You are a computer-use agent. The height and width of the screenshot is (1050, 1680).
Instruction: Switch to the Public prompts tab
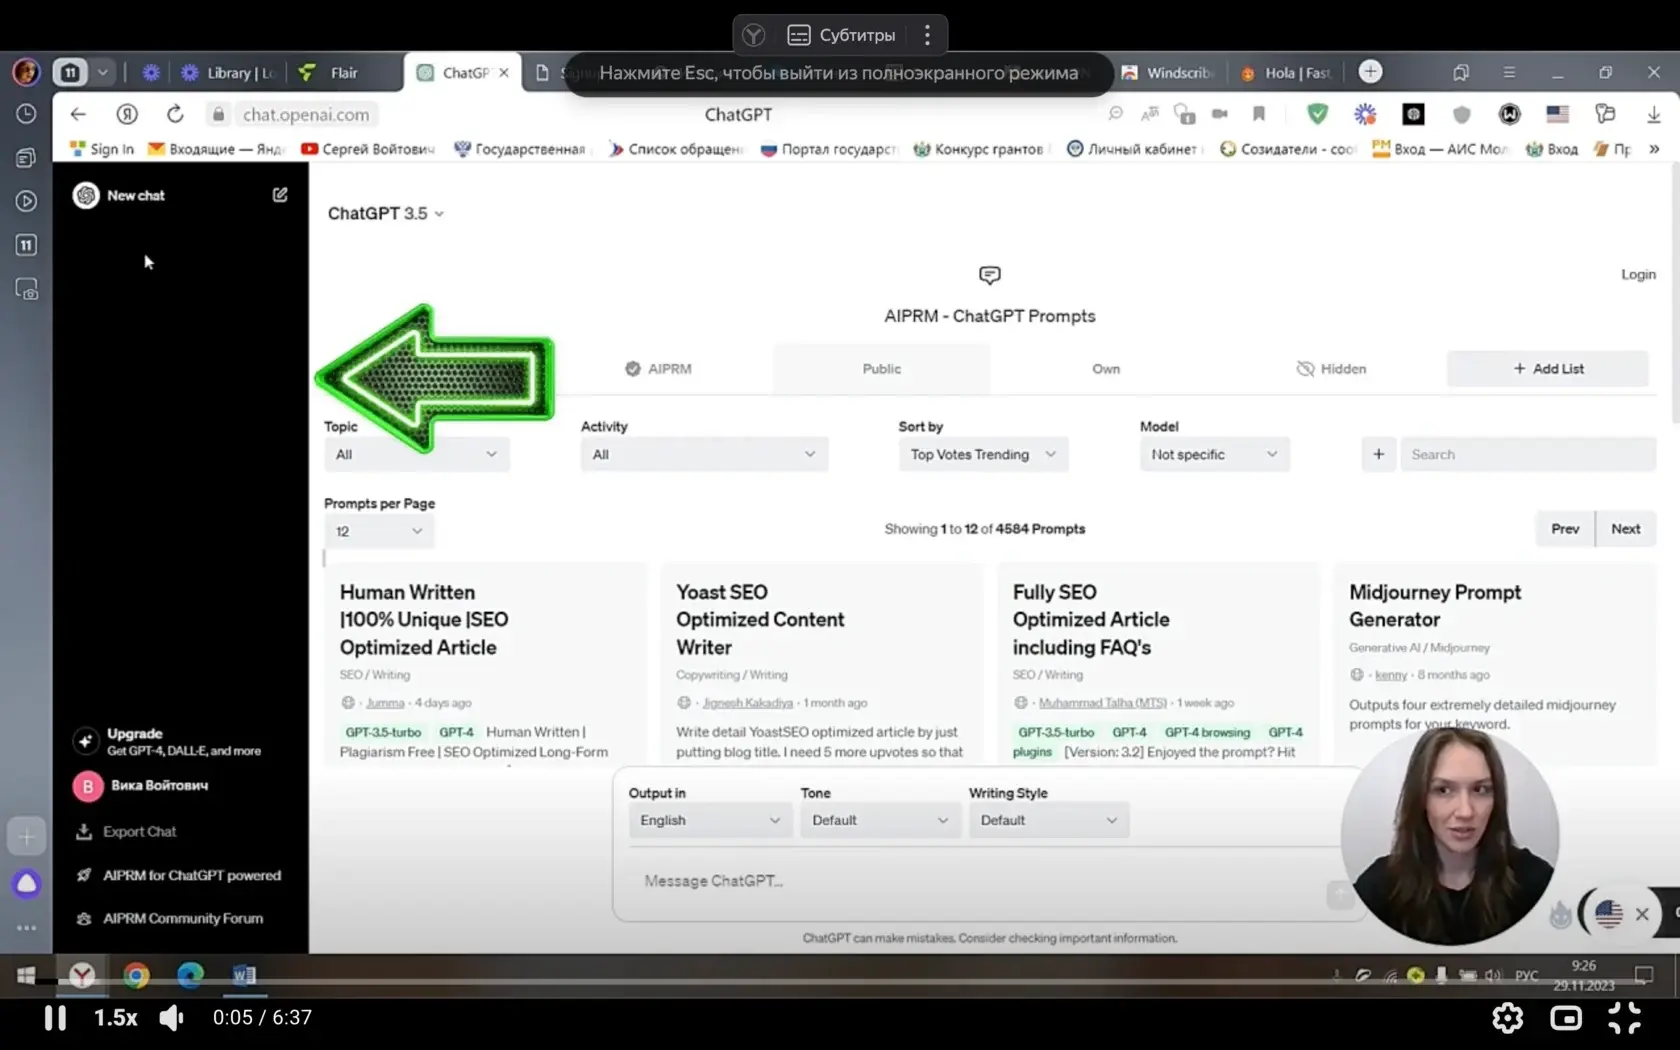[x=882, y=369]
